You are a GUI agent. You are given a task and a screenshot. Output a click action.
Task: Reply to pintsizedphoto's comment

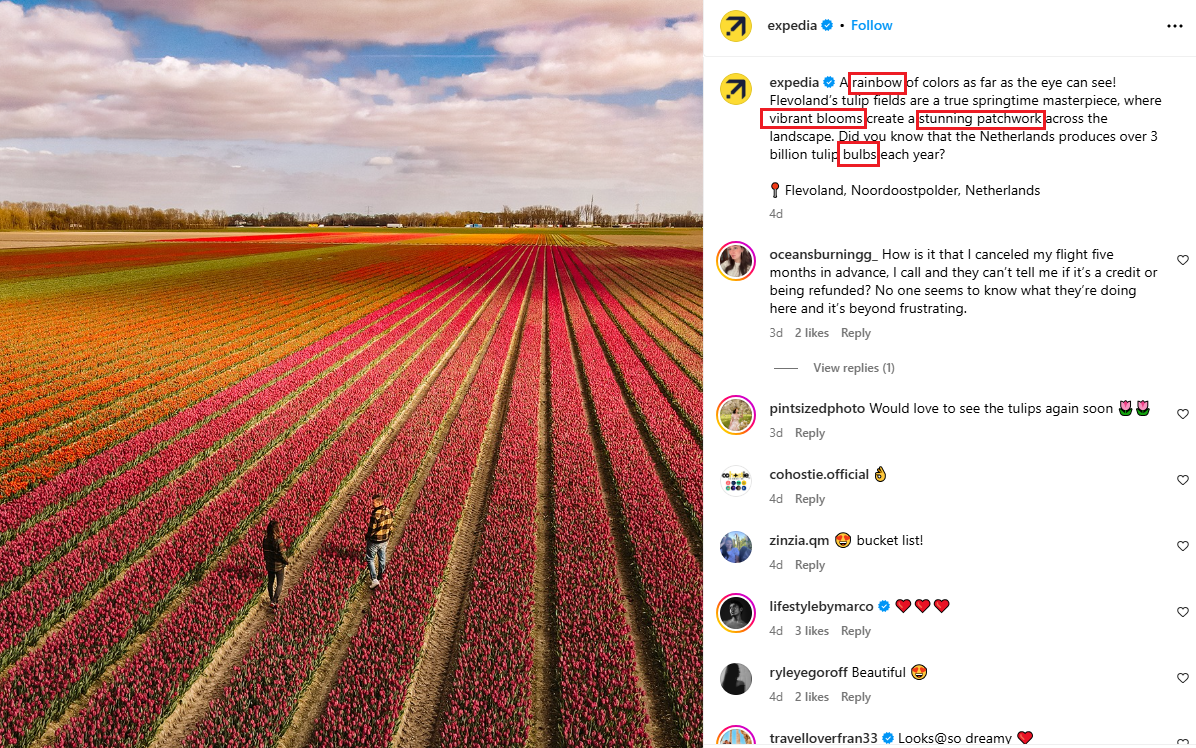[x=810, y=432]
